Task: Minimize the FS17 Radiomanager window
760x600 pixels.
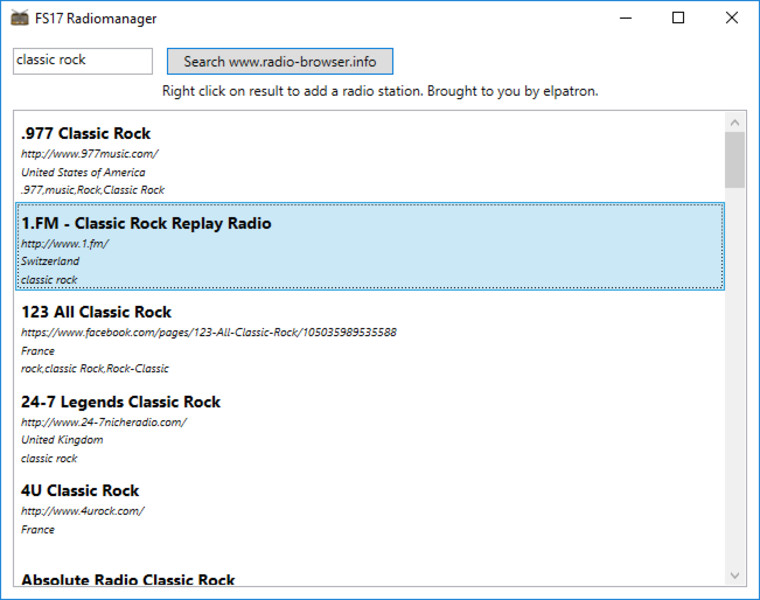Action: tap(626, 18)
